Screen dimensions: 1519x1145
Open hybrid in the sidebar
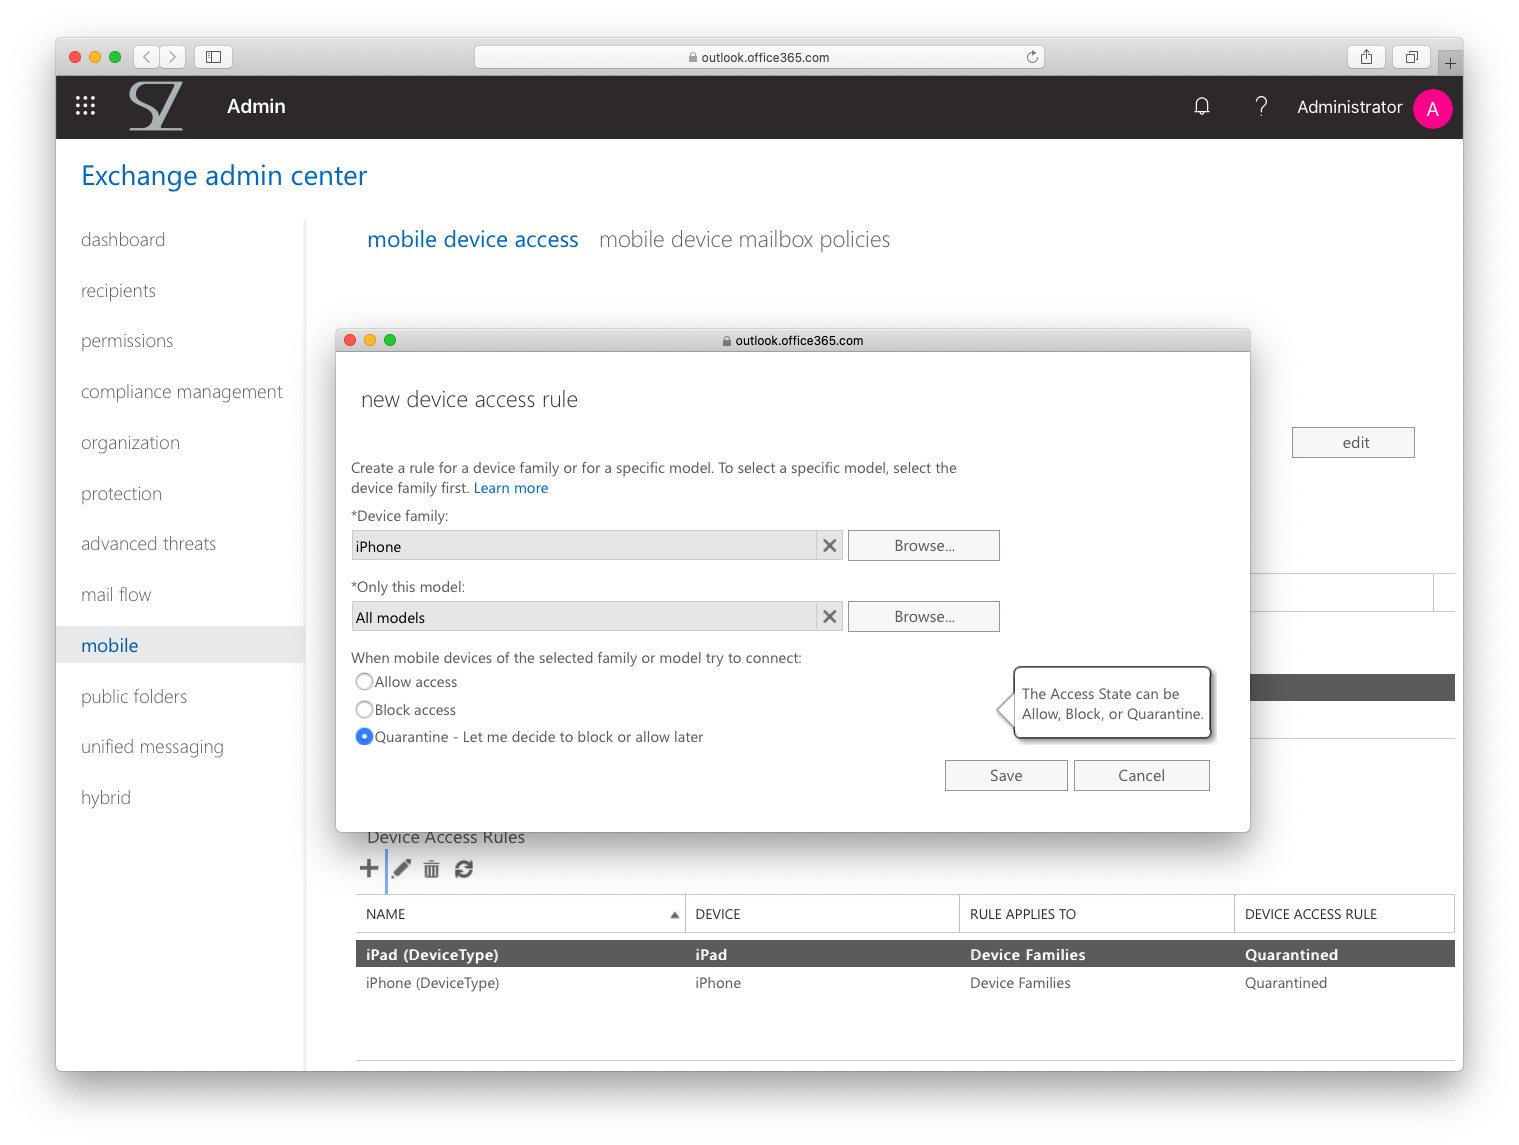pos(106,798)
